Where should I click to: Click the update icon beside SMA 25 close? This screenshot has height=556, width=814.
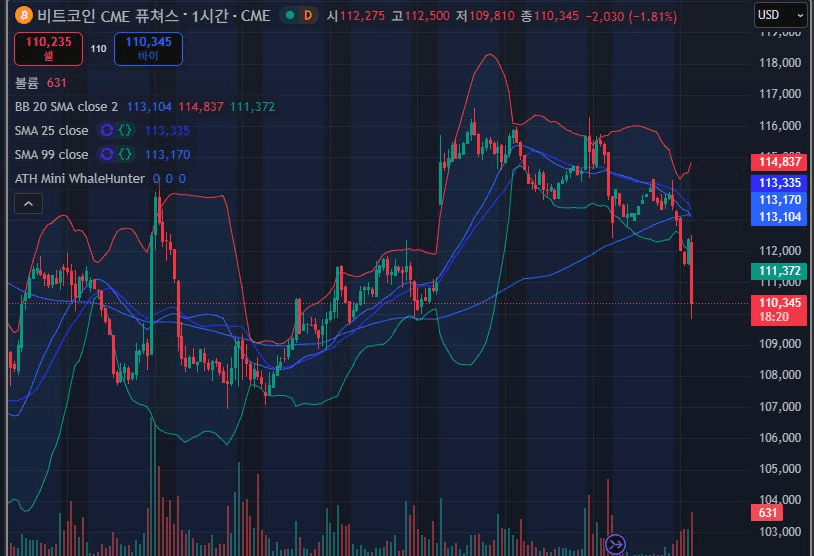tap(107, 130)
